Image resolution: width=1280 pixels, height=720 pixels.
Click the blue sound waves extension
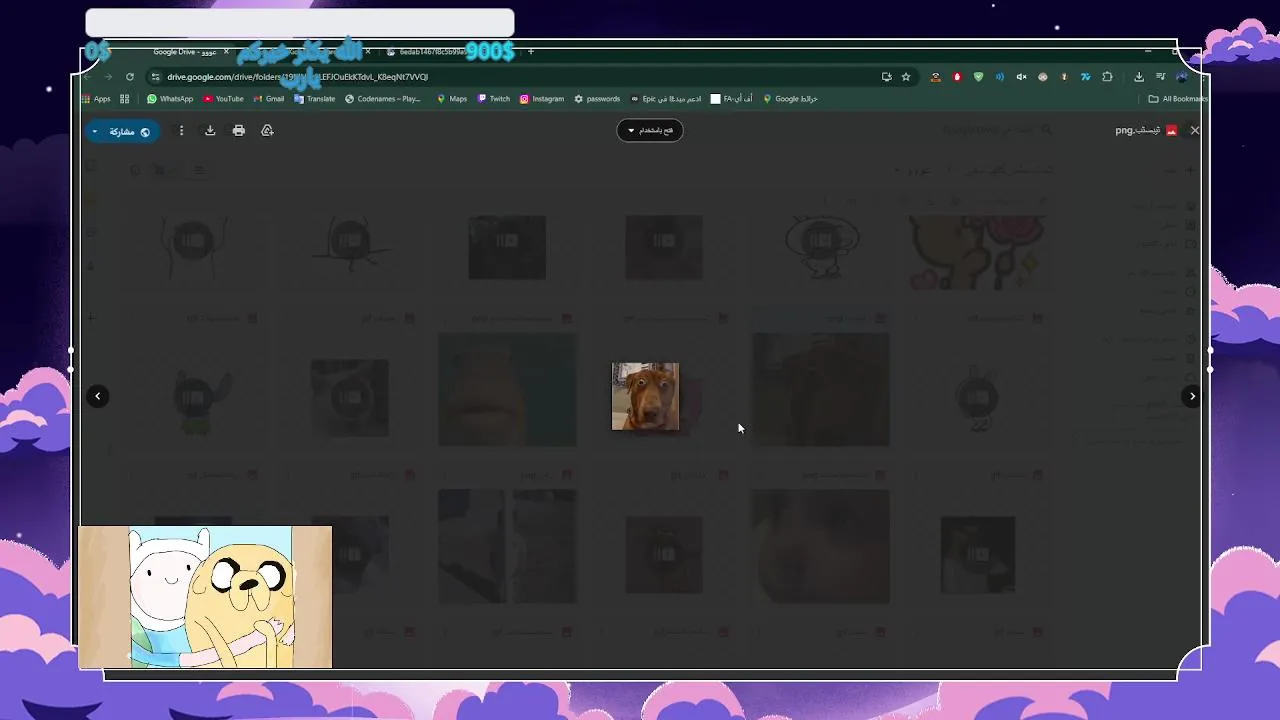pos(1000,77)
